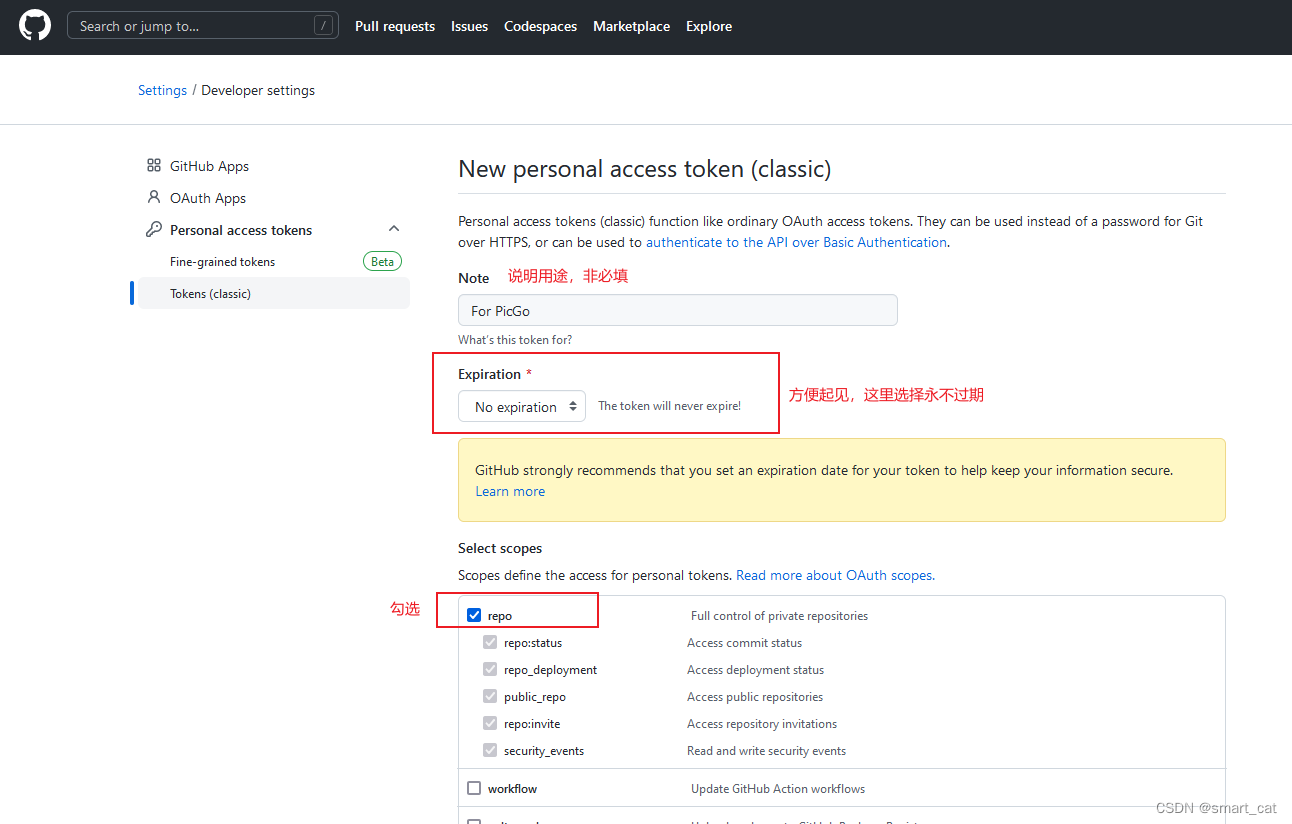
Task: Click the 'Access public repositories' text
Action: click(x=755, y=696)
